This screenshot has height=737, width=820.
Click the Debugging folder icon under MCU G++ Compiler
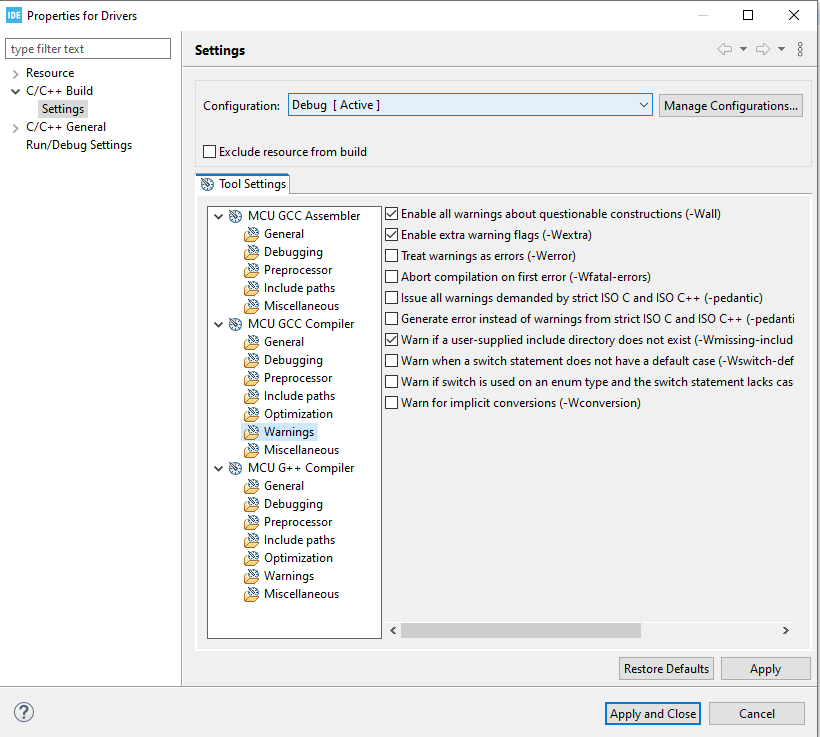(252, 504)
